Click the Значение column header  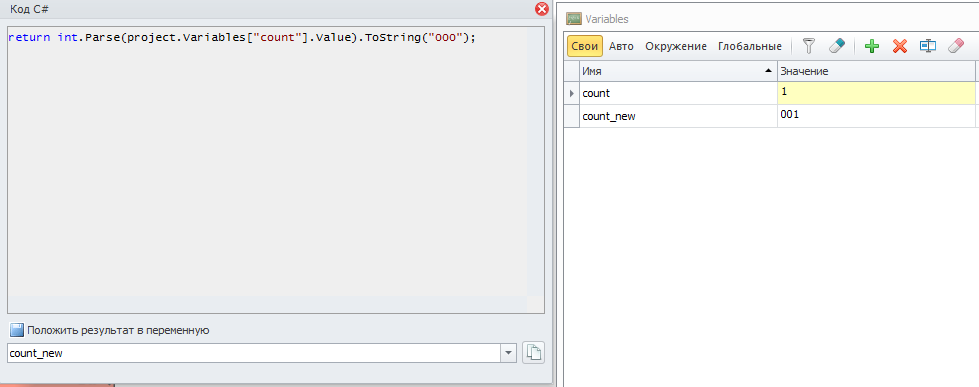876,71
